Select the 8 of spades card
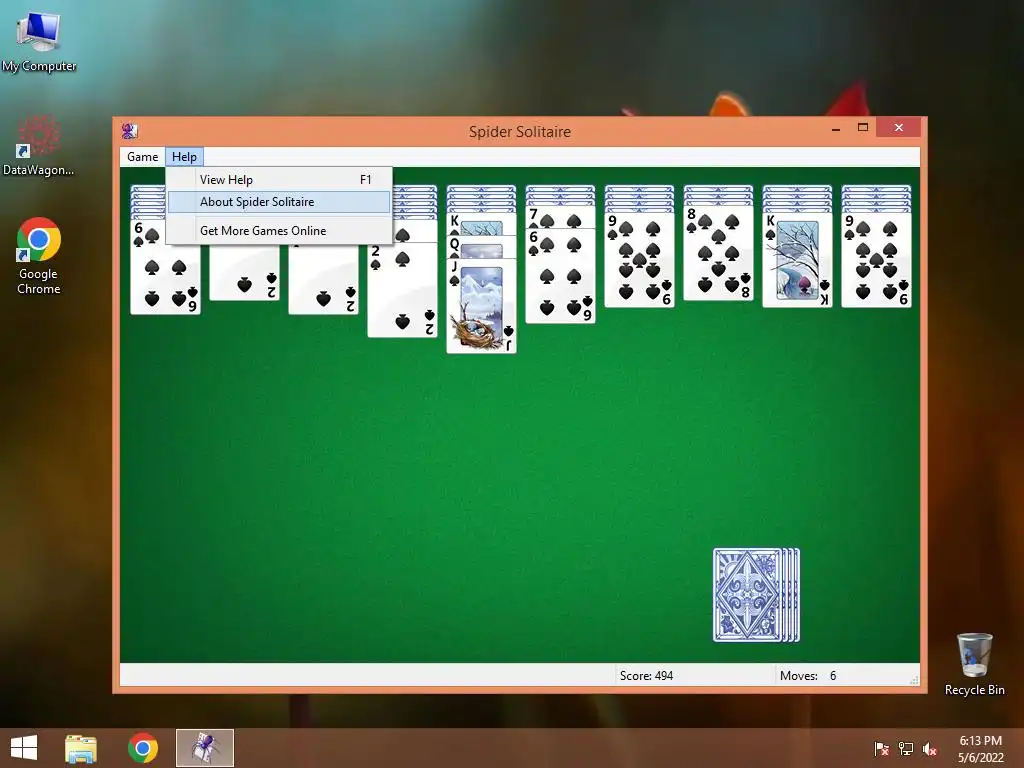The width and height of the screenshot is (1024, 768). click(x=718, y=253)
